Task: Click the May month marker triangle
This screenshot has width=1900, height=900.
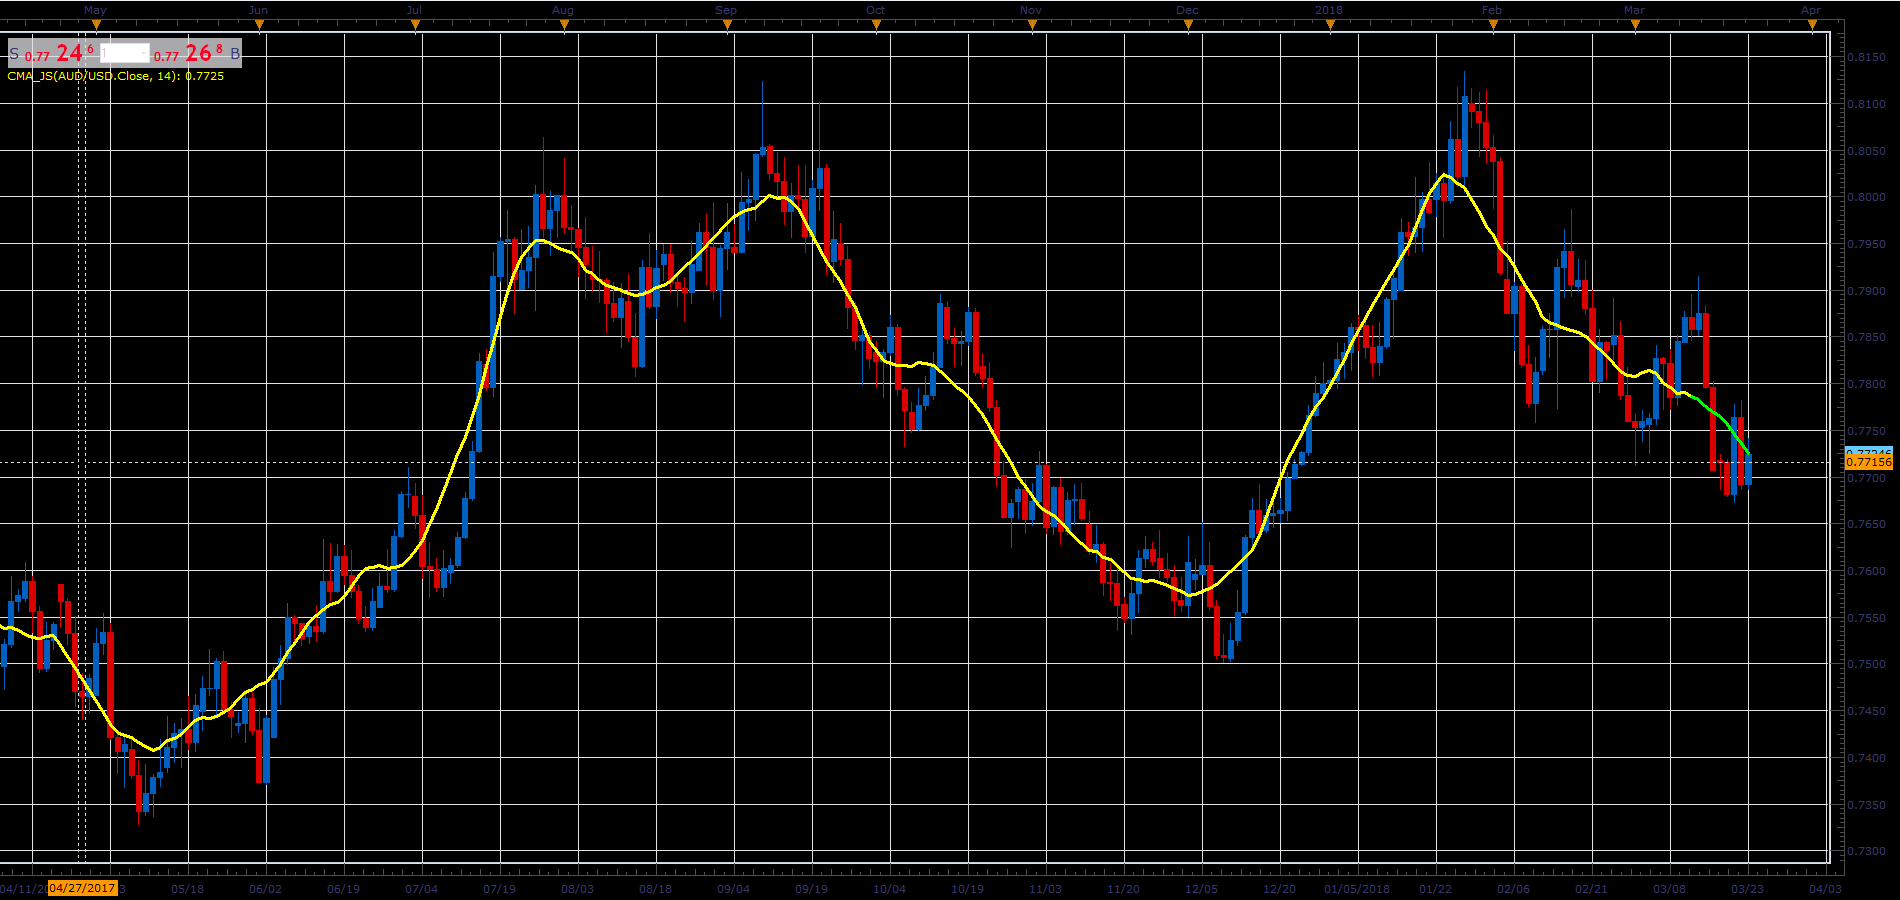Action: pos(96,25)
